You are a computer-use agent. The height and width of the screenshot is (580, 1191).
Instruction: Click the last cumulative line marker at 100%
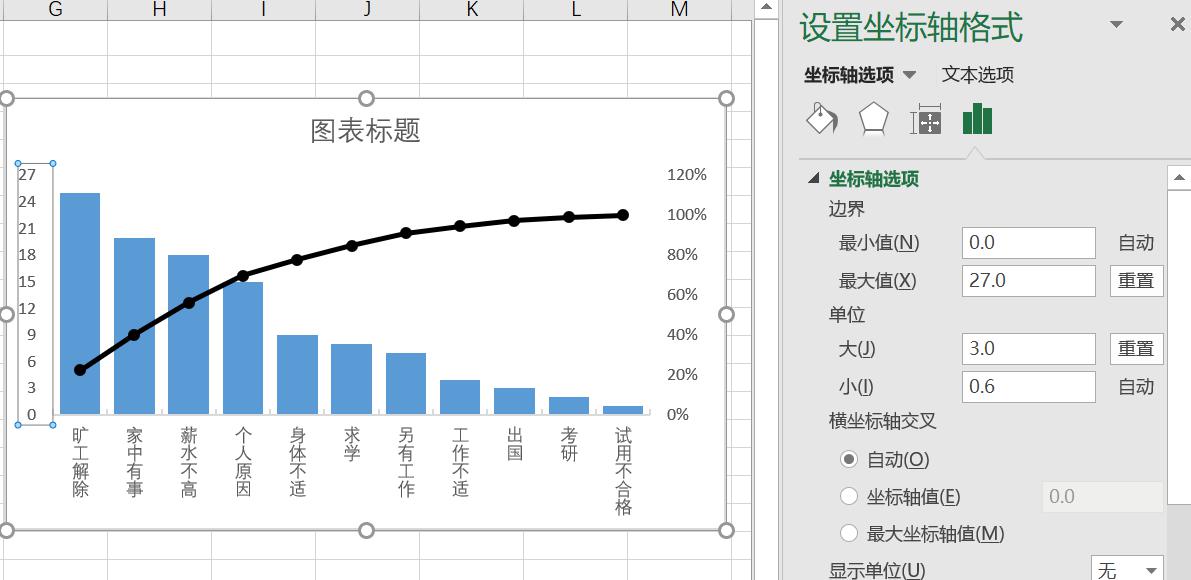[623, 215]
